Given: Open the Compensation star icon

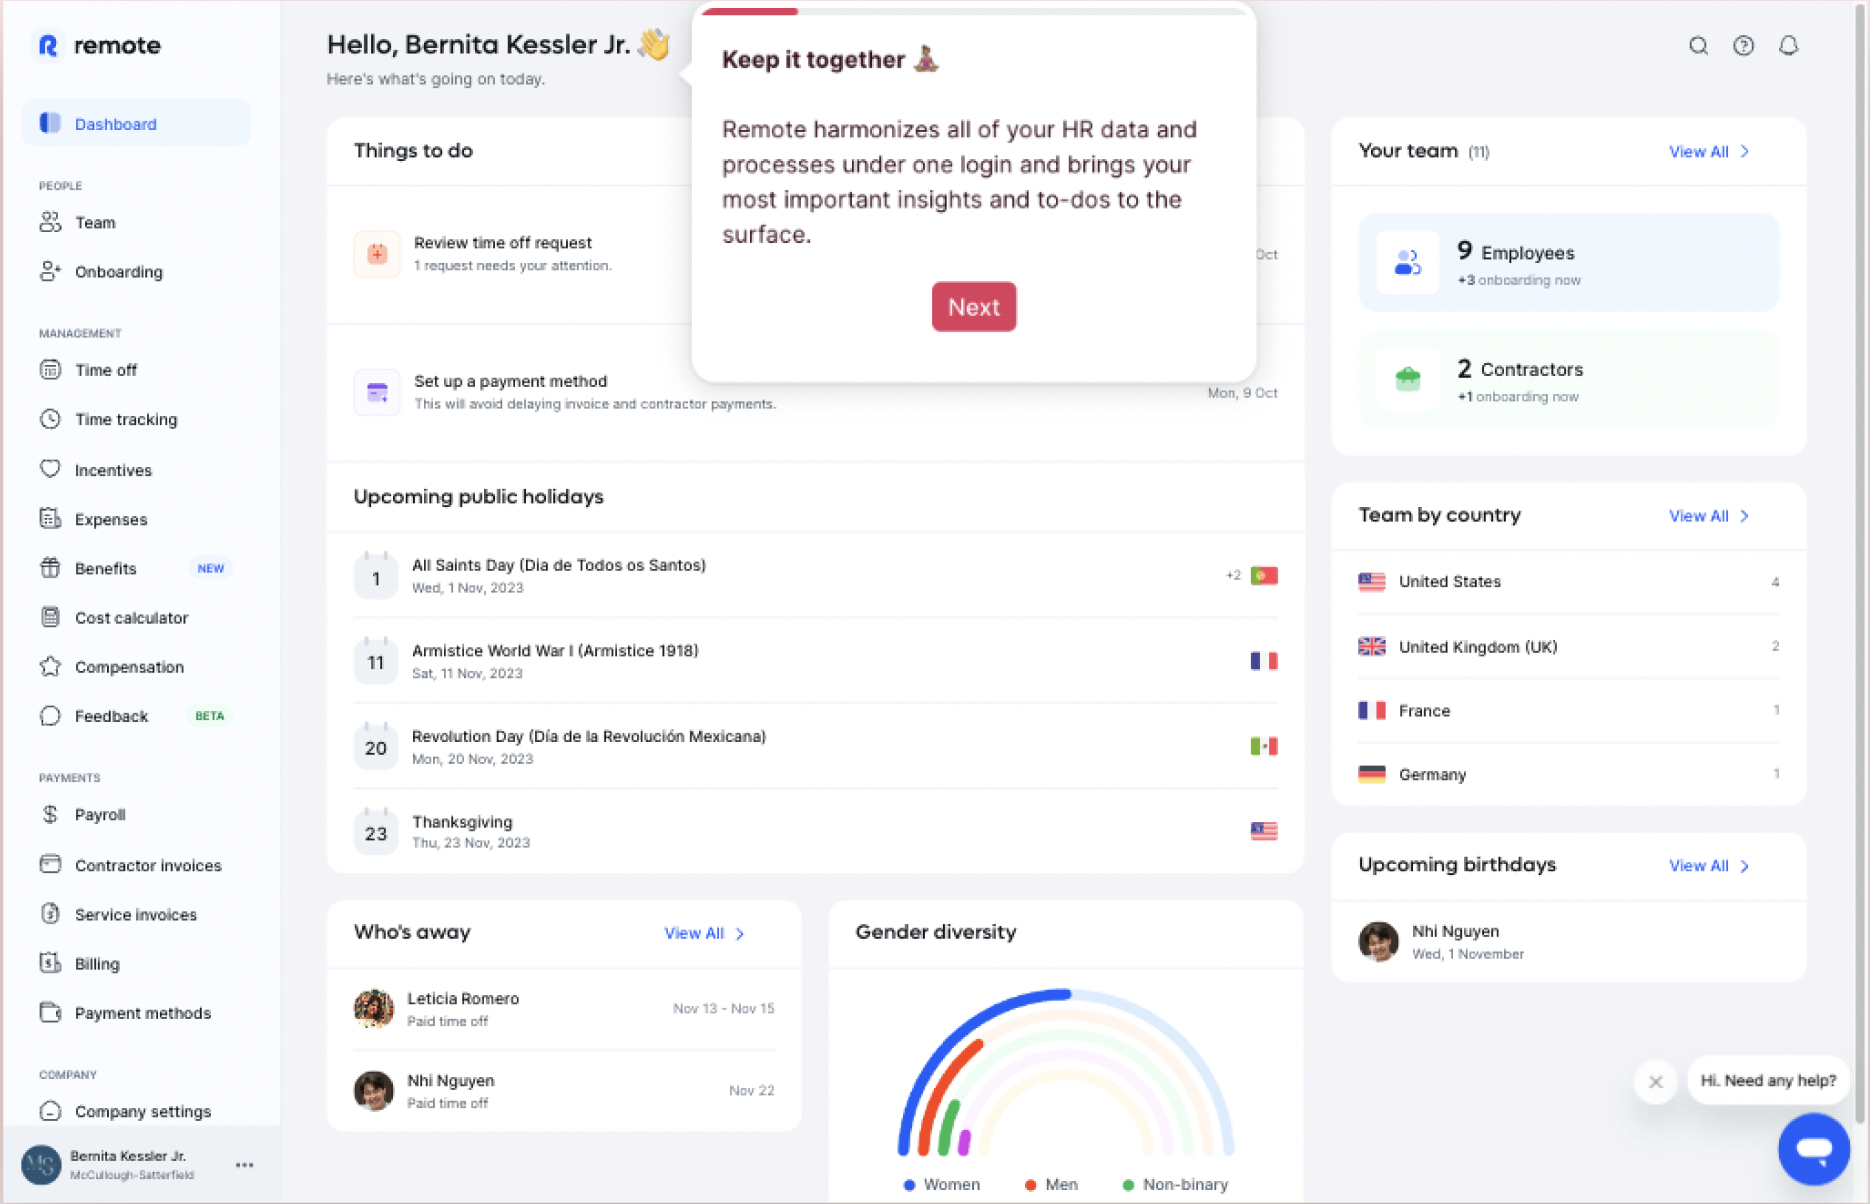Looking at the screenshot, I should (x=51, y=666).
